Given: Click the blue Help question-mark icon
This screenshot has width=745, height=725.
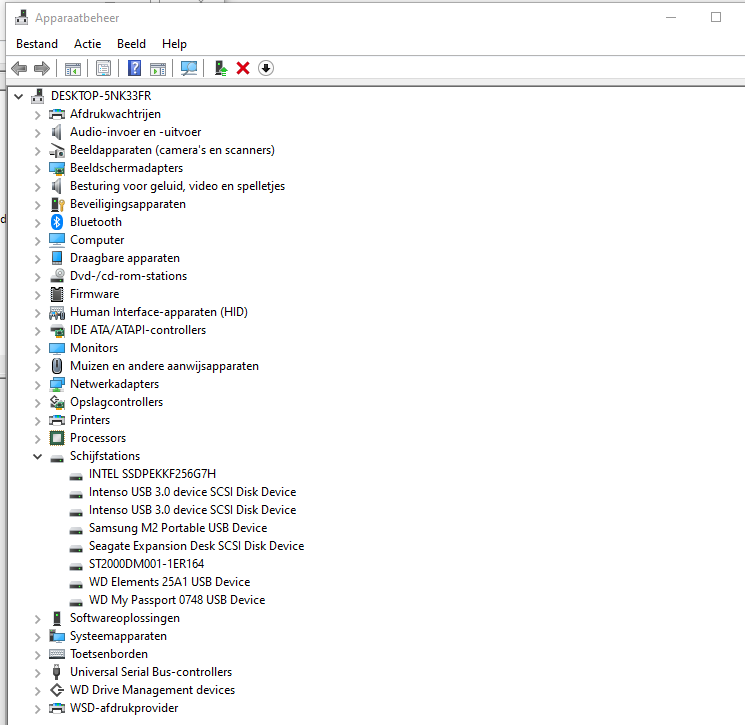Looking at the screenshot, I should [x=134, y=68].
